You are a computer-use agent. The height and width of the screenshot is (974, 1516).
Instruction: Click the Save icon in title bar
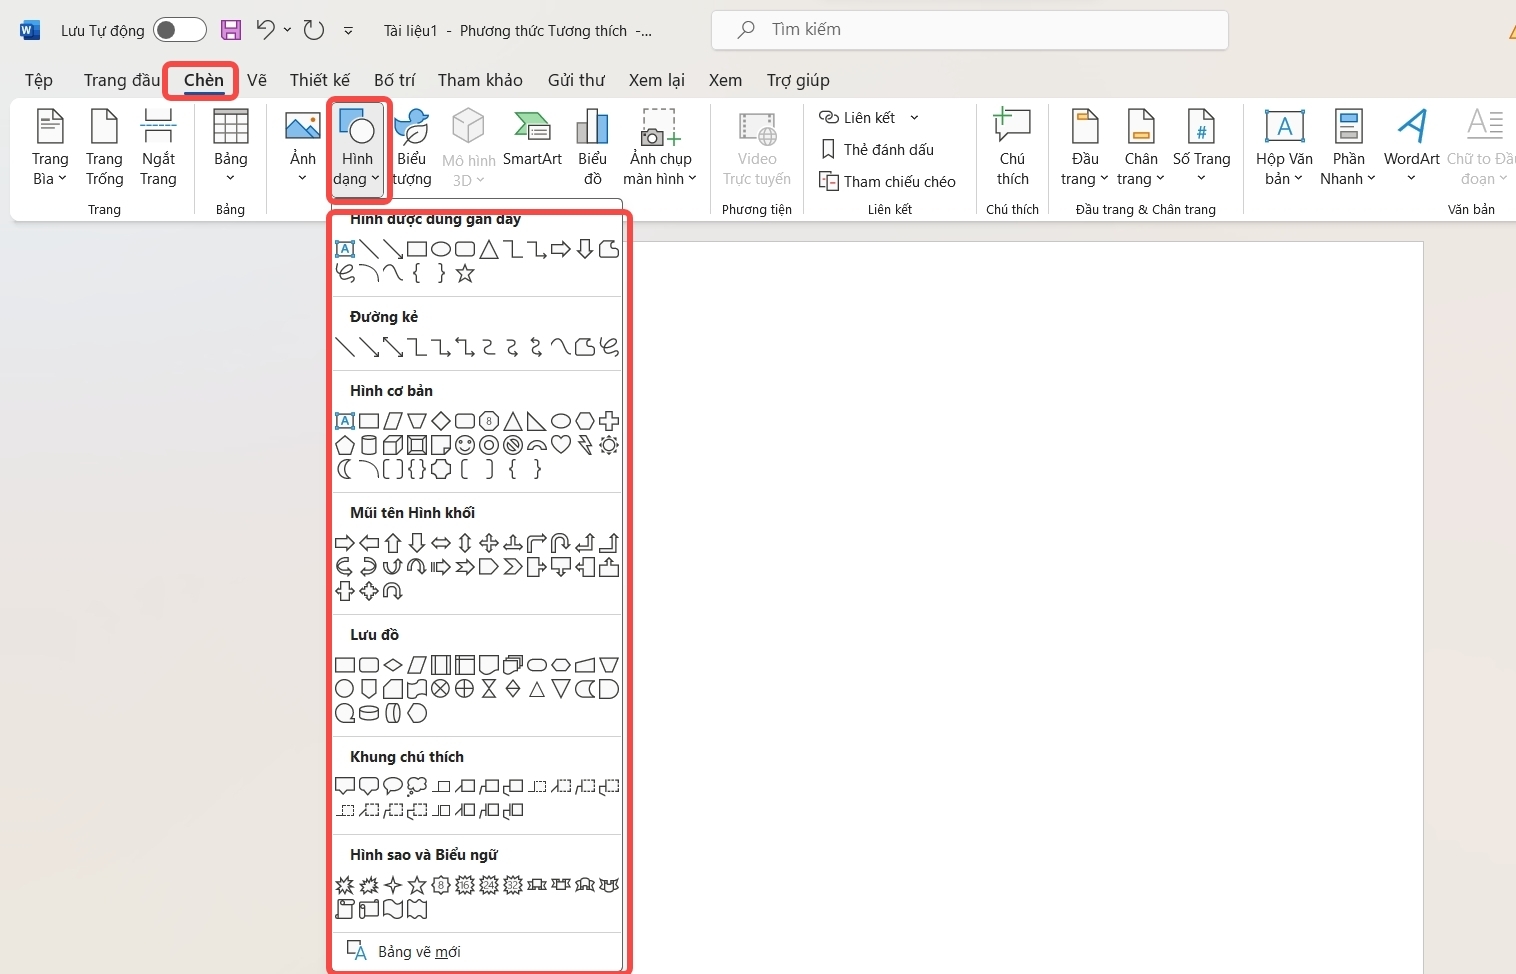point(231,30)
